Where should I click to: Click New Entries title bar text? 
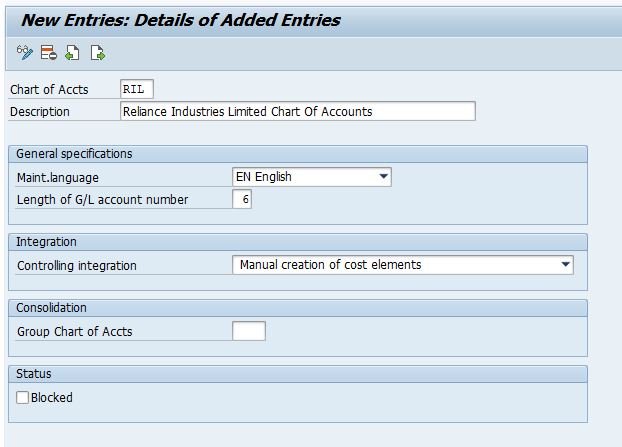pos(181,20)
